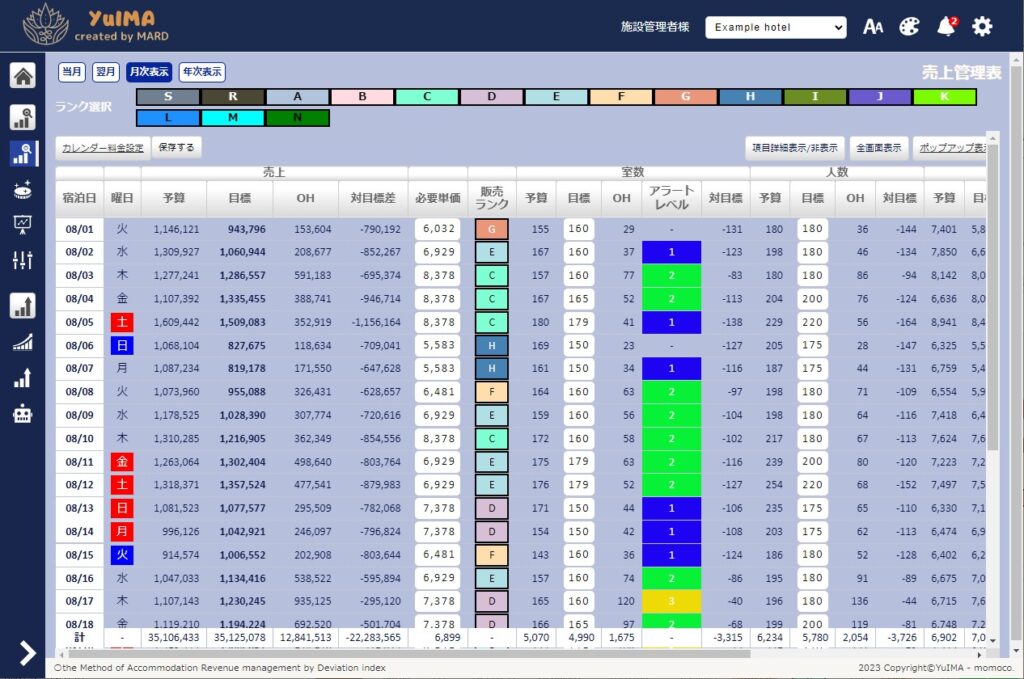
Task: Open the sliders adjustment icon in sidebar
Action: tap(22, 260)
